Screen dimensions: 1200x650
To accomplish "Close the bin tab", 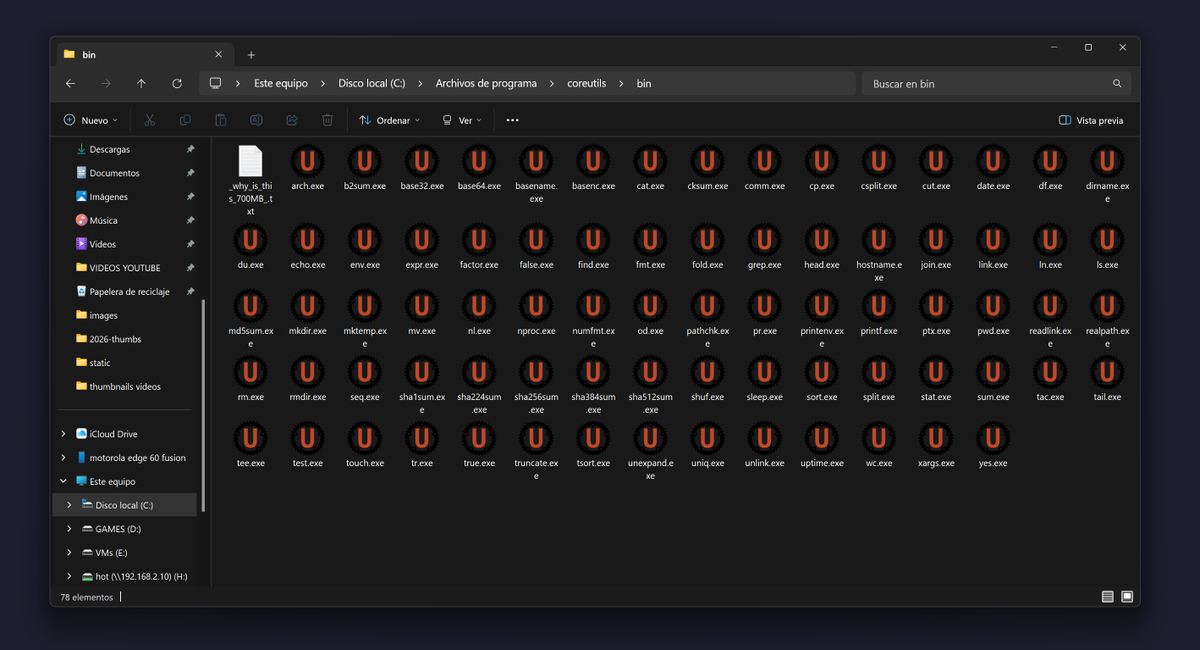I will point(219,55).
